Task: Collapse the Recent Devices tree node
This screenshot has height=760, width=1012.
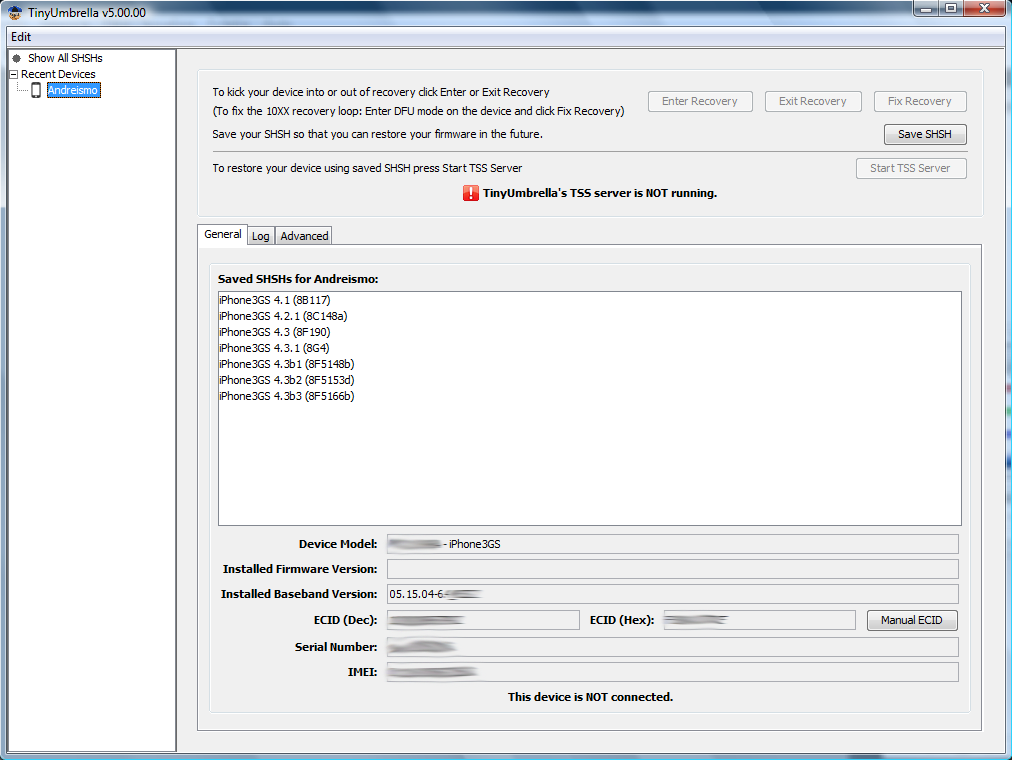Action: [x=13, y=74]
